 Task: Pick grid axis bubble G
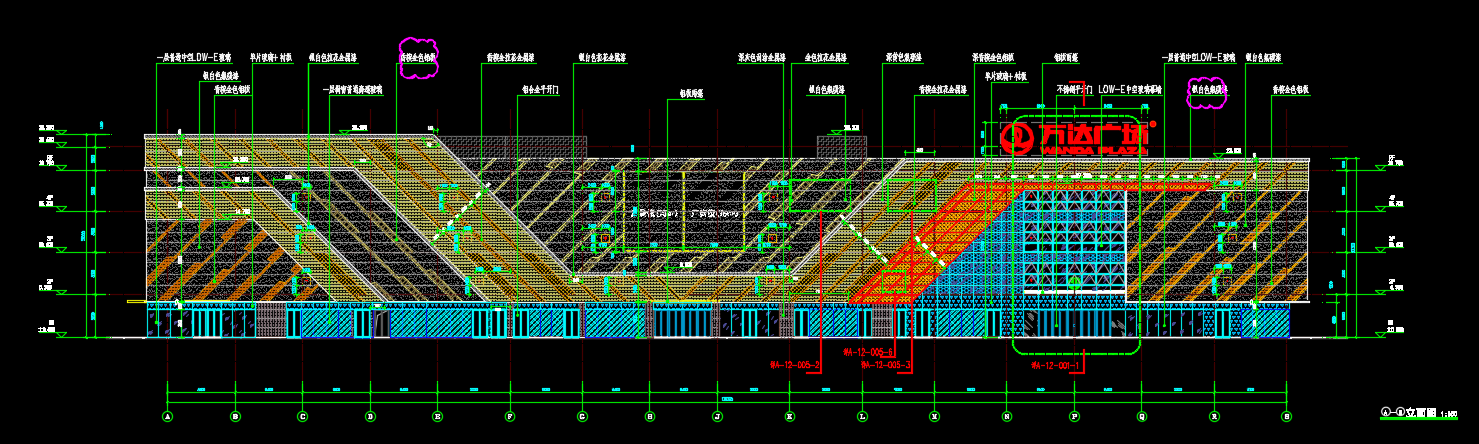tap(582, 416)
